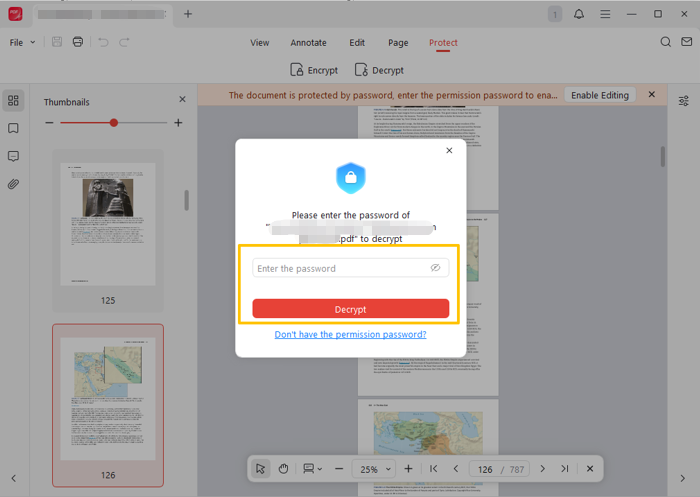Click the tab count badge 1
Viewport: 700px width, 497px height.
(x=555, y=14)
